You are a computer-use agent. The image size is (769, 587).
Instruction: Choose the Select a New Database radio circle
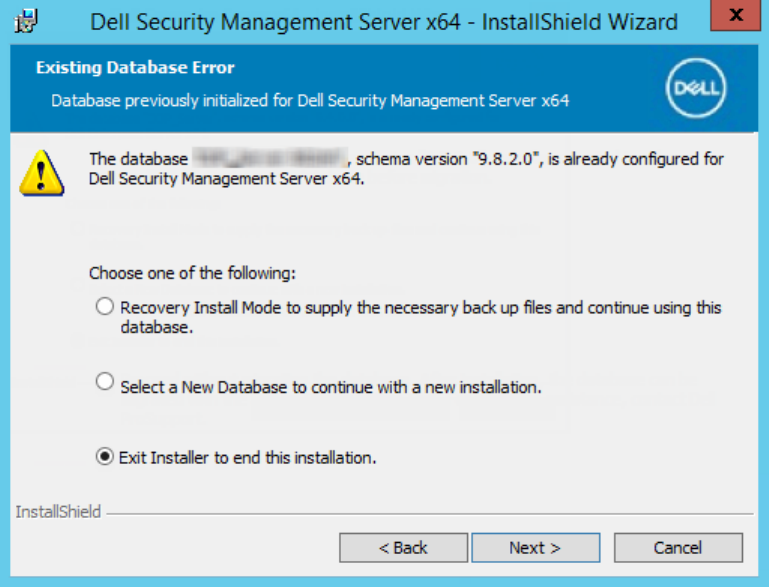(104, 381)
